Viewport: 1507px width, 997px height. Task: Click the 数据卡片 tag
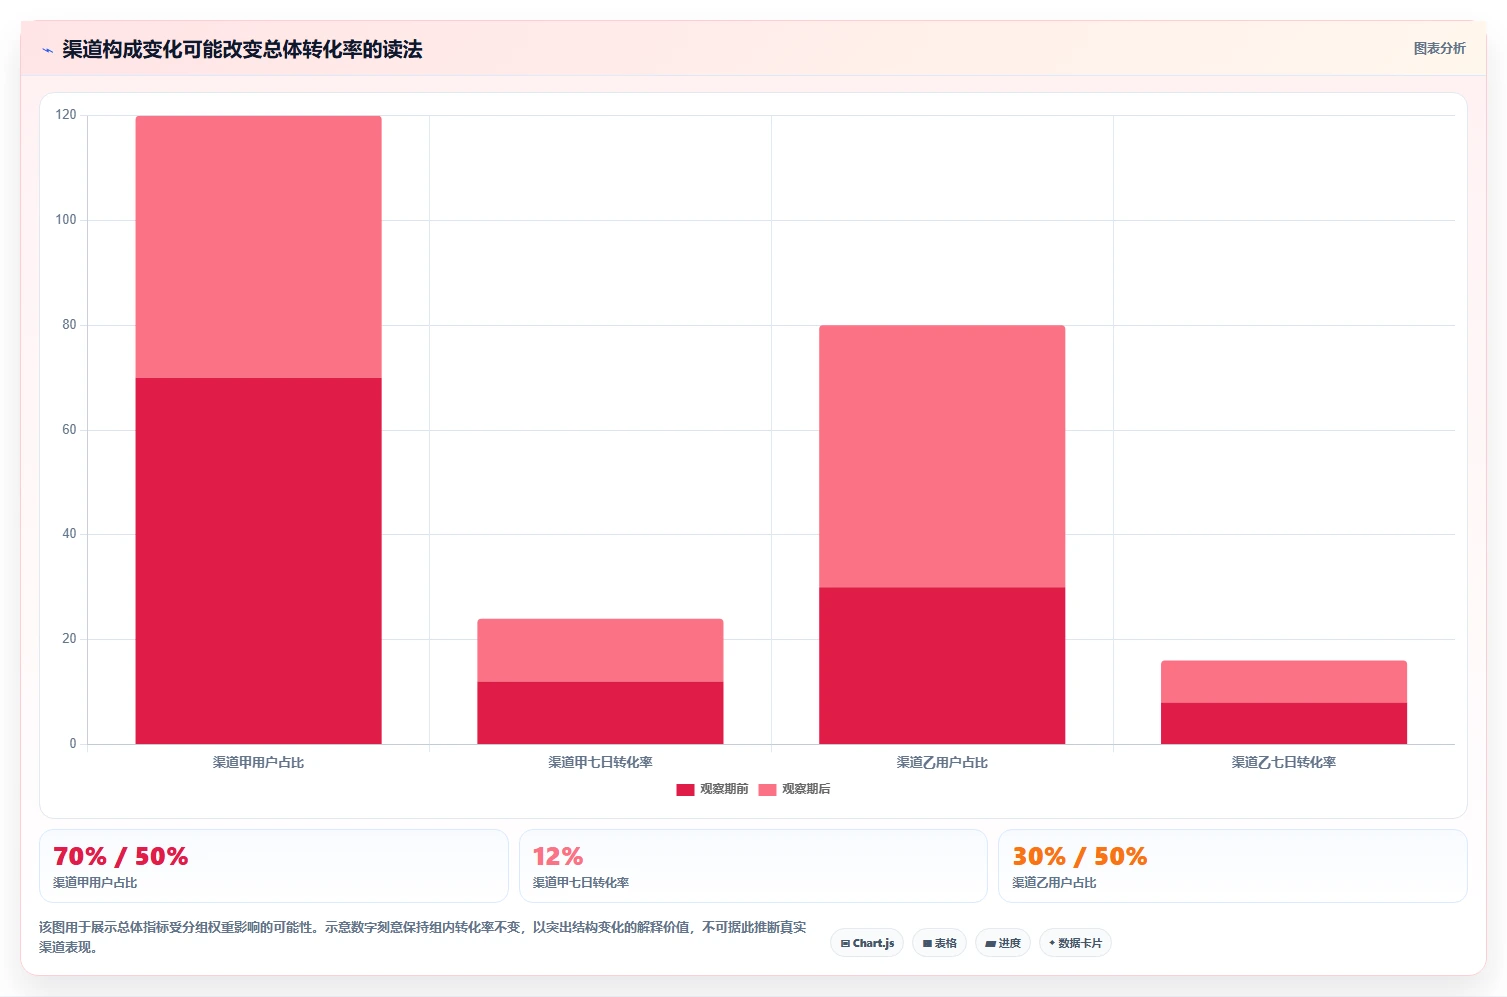coord(1075,943)
